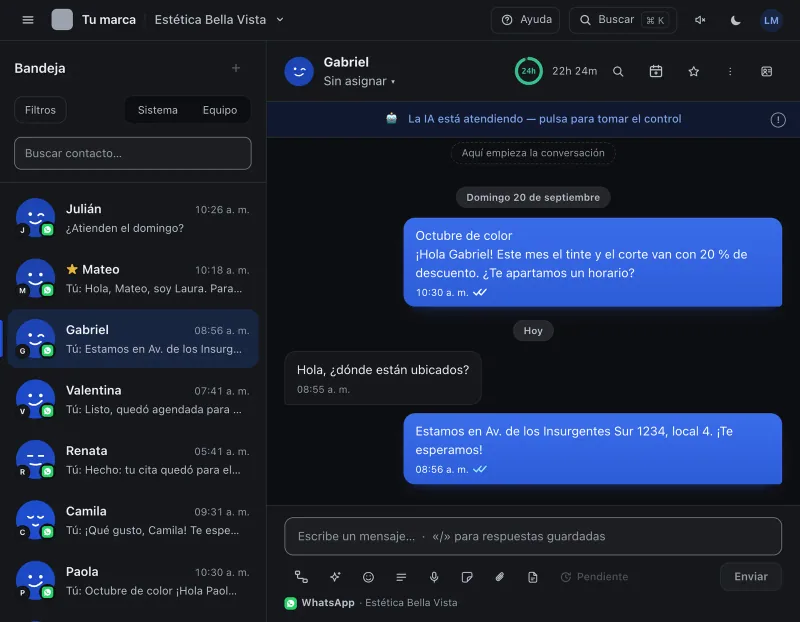This screenshot has height=622, width=800.
Task: Click the Escribe un mensaje input box
Action: (533, 536)
